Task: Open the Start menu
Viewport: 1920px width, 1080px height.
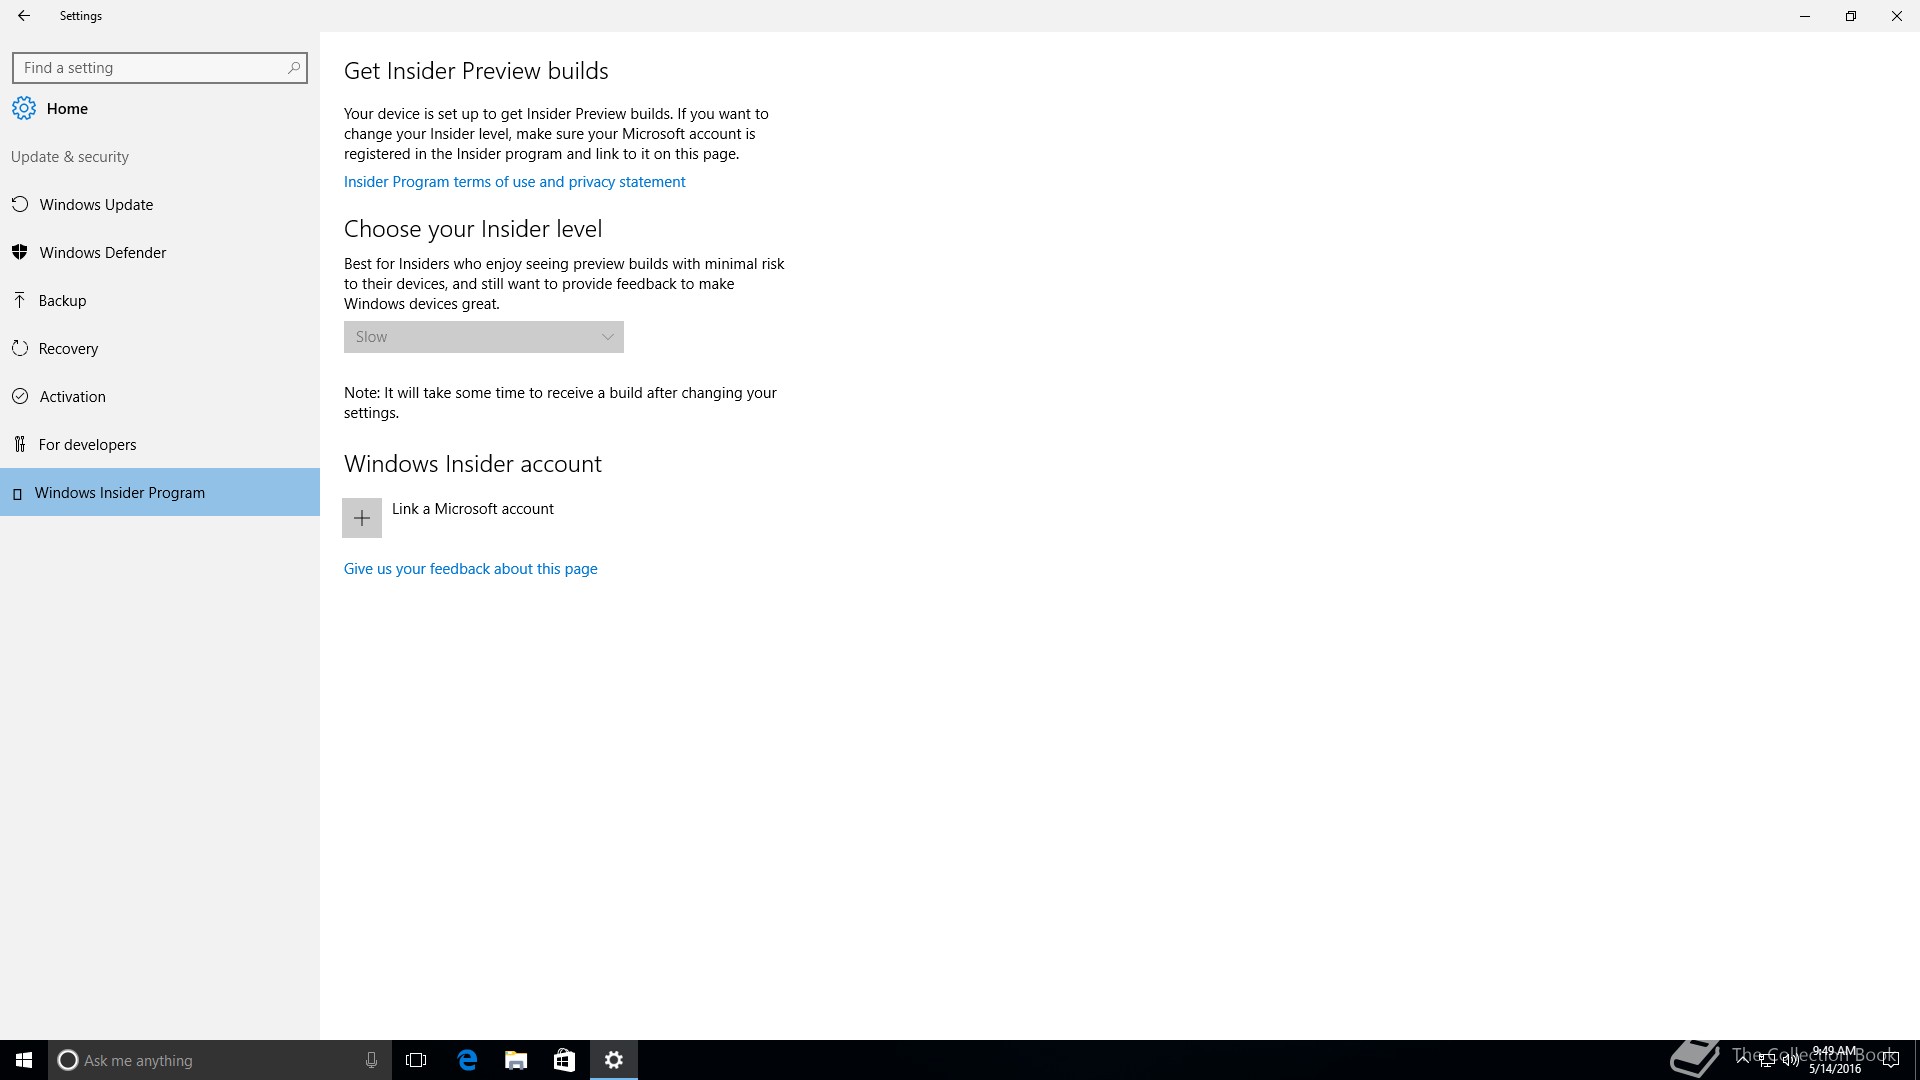Action: click(x=24, y=1060)
